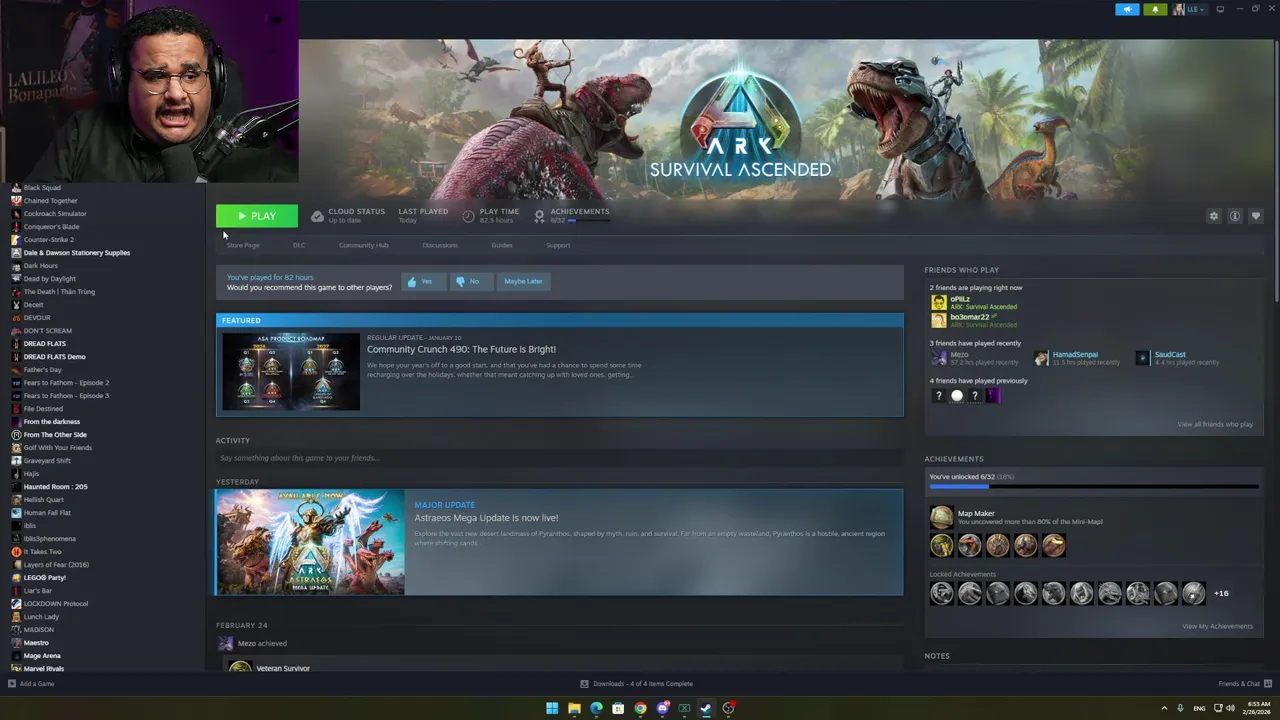The height and width of the screenshot is (720, 1280).
Task: Select Dead by Daylight in library
Action: (x=49, y=279)
